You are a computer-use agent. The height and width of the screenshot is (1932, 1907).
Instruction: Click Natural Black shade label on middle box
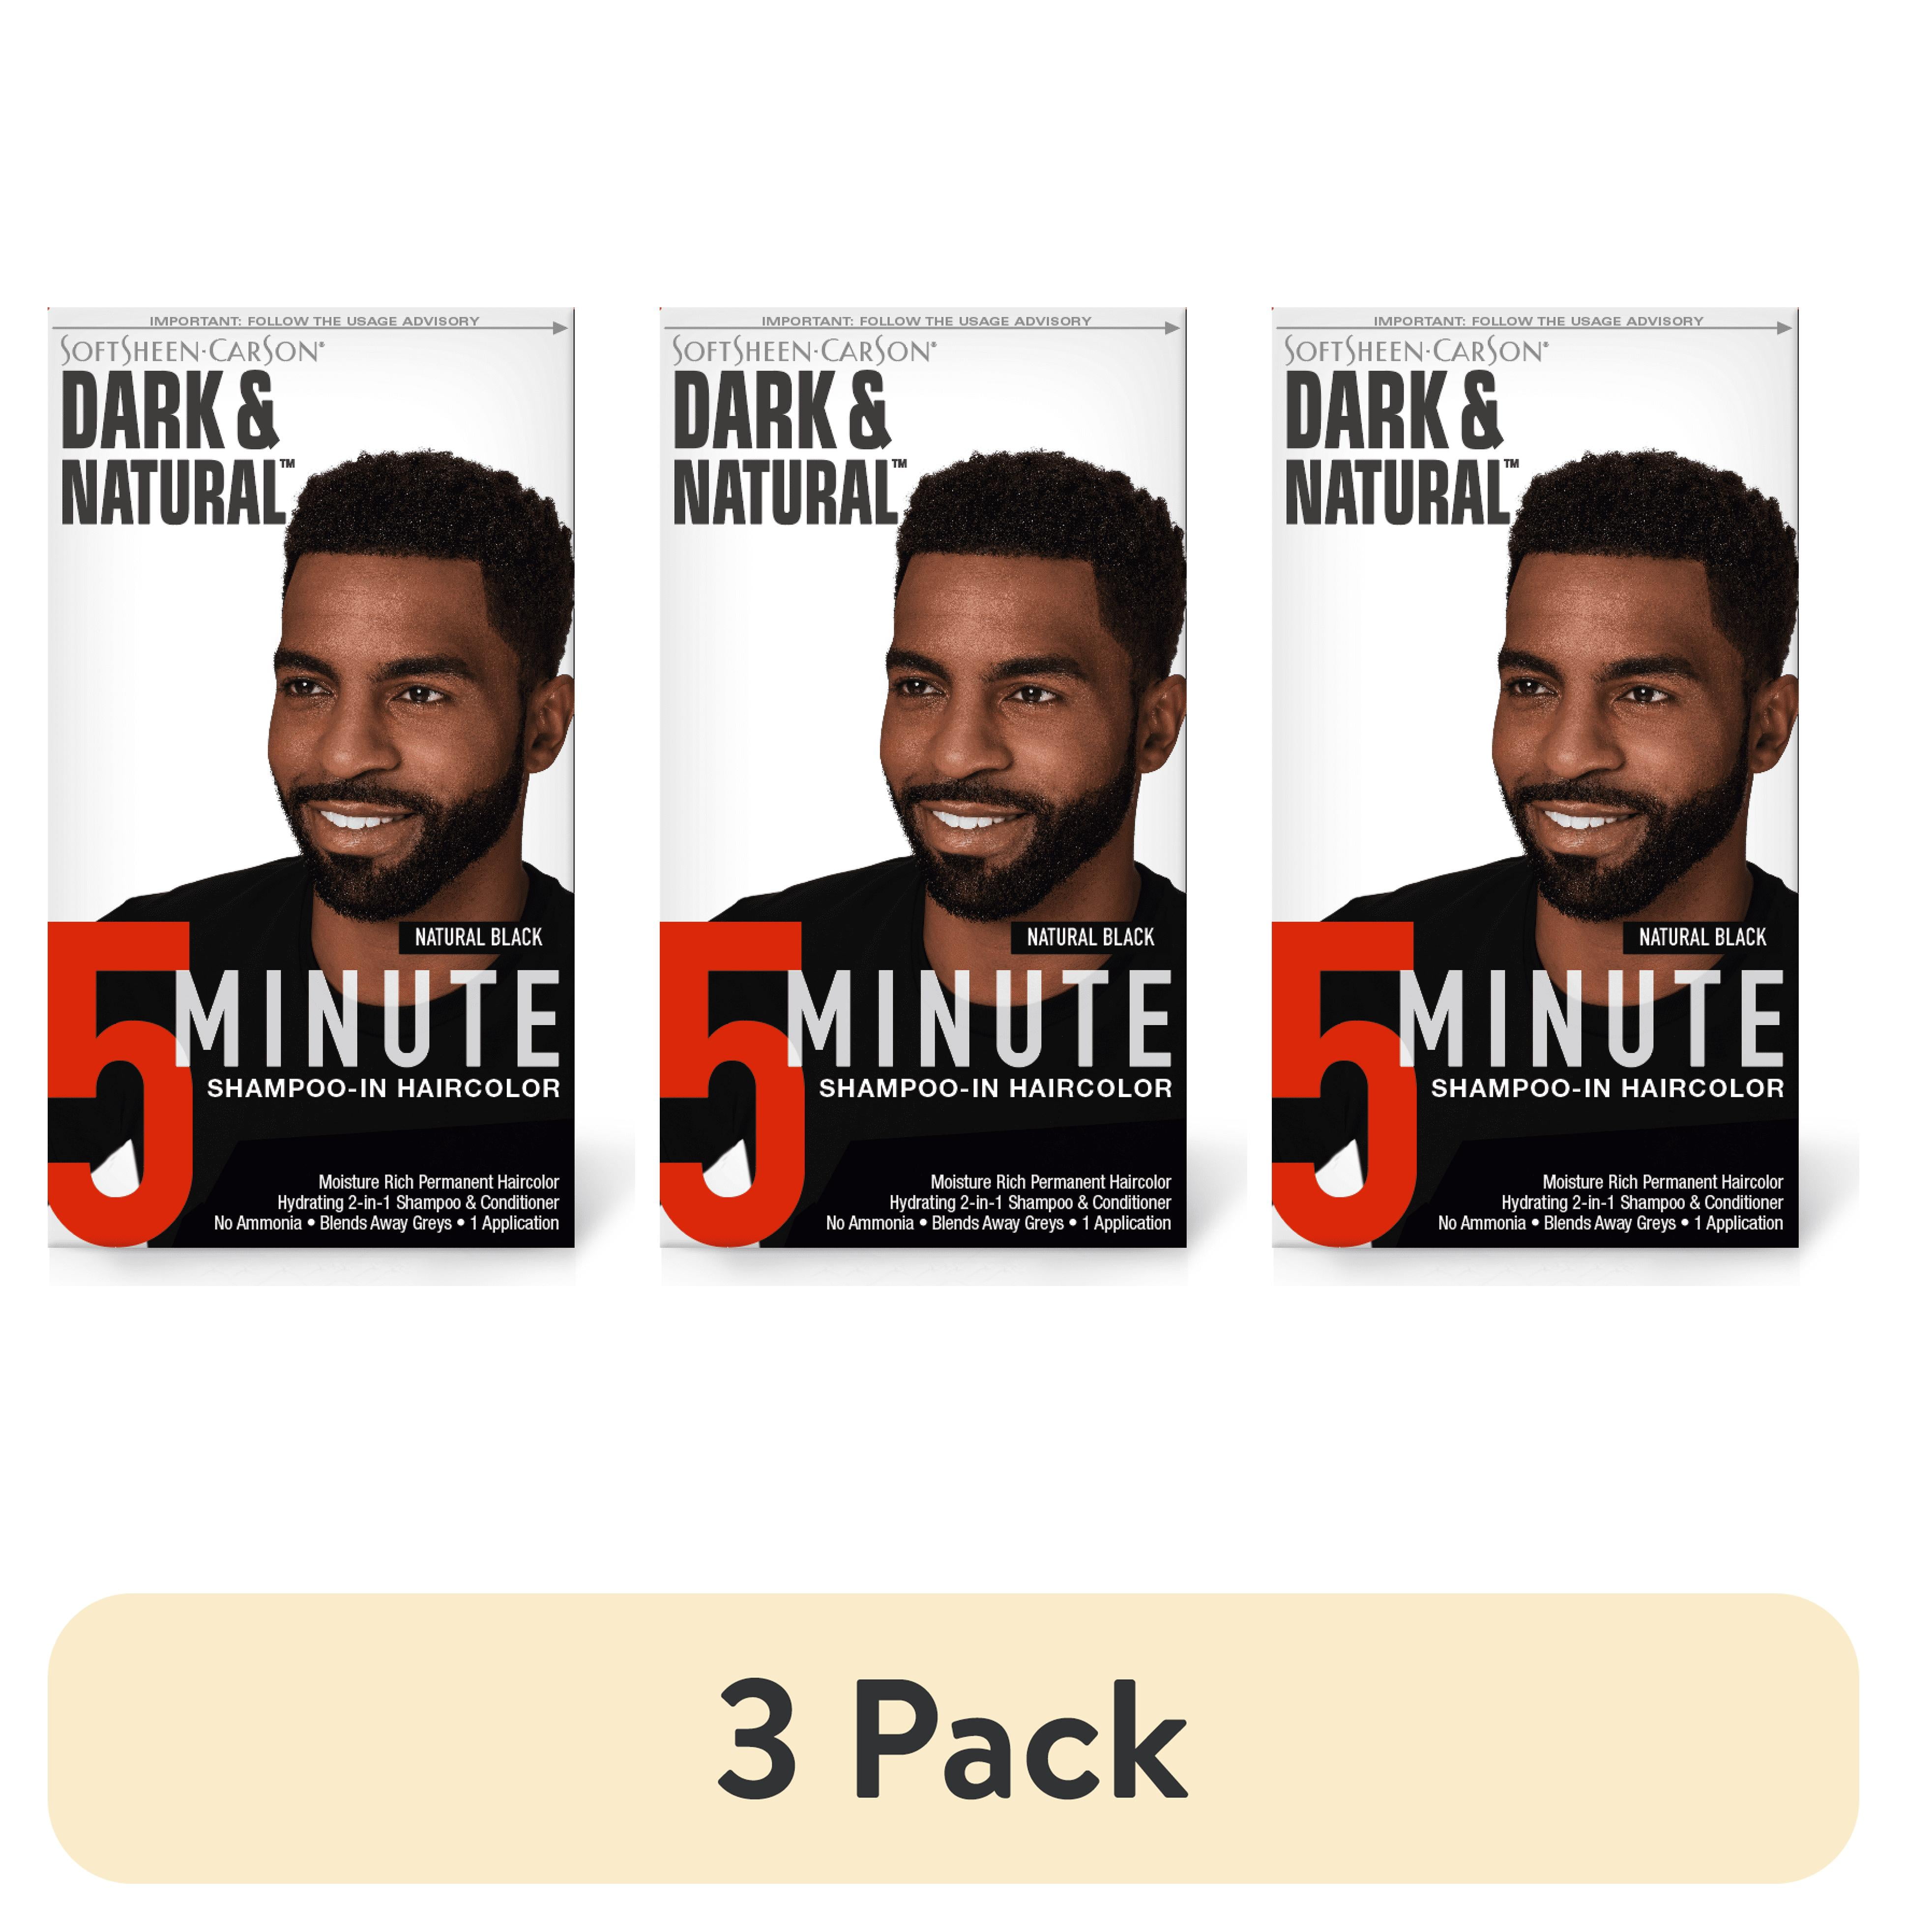[1090, 937]
